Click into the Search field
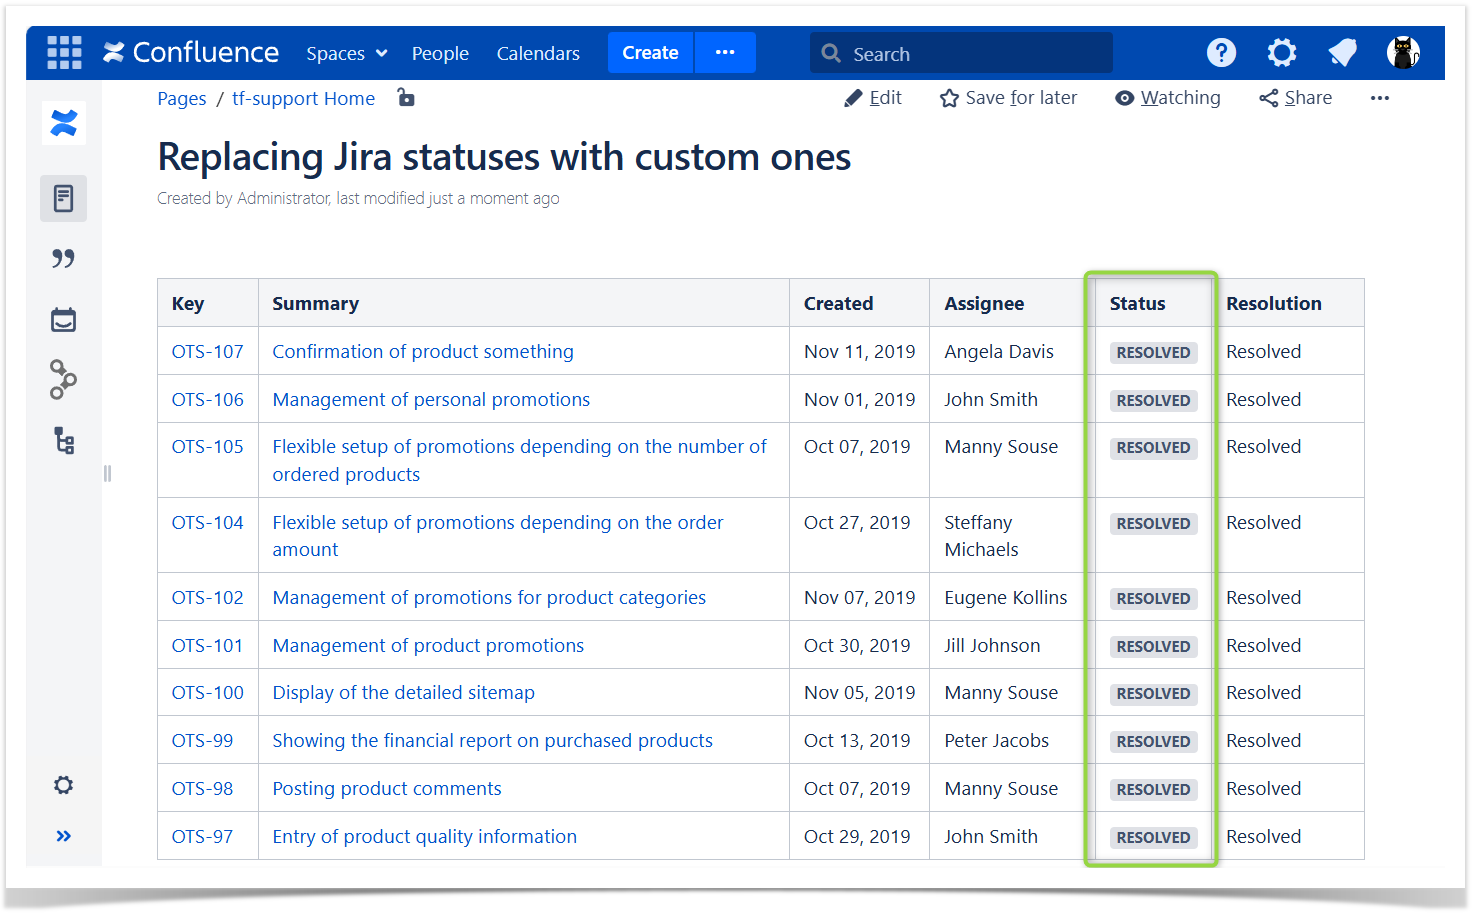The image size is (1479, 917). [x=960, y=54]
